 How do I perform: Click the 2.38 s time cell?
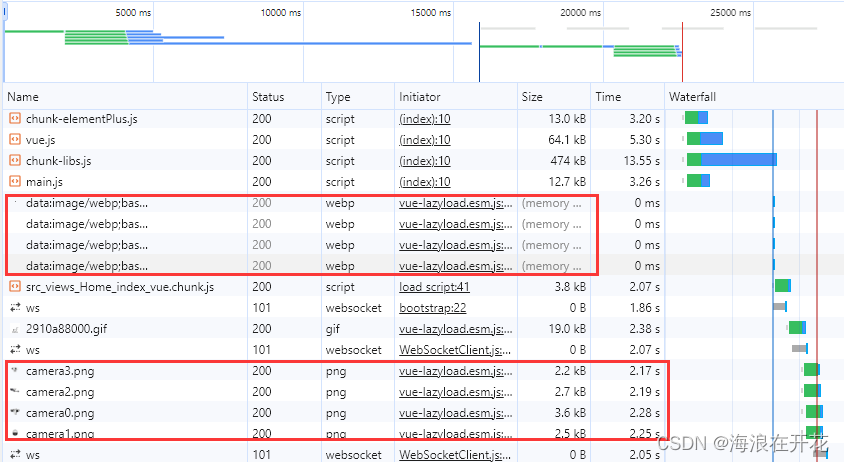tap(644, 328)
